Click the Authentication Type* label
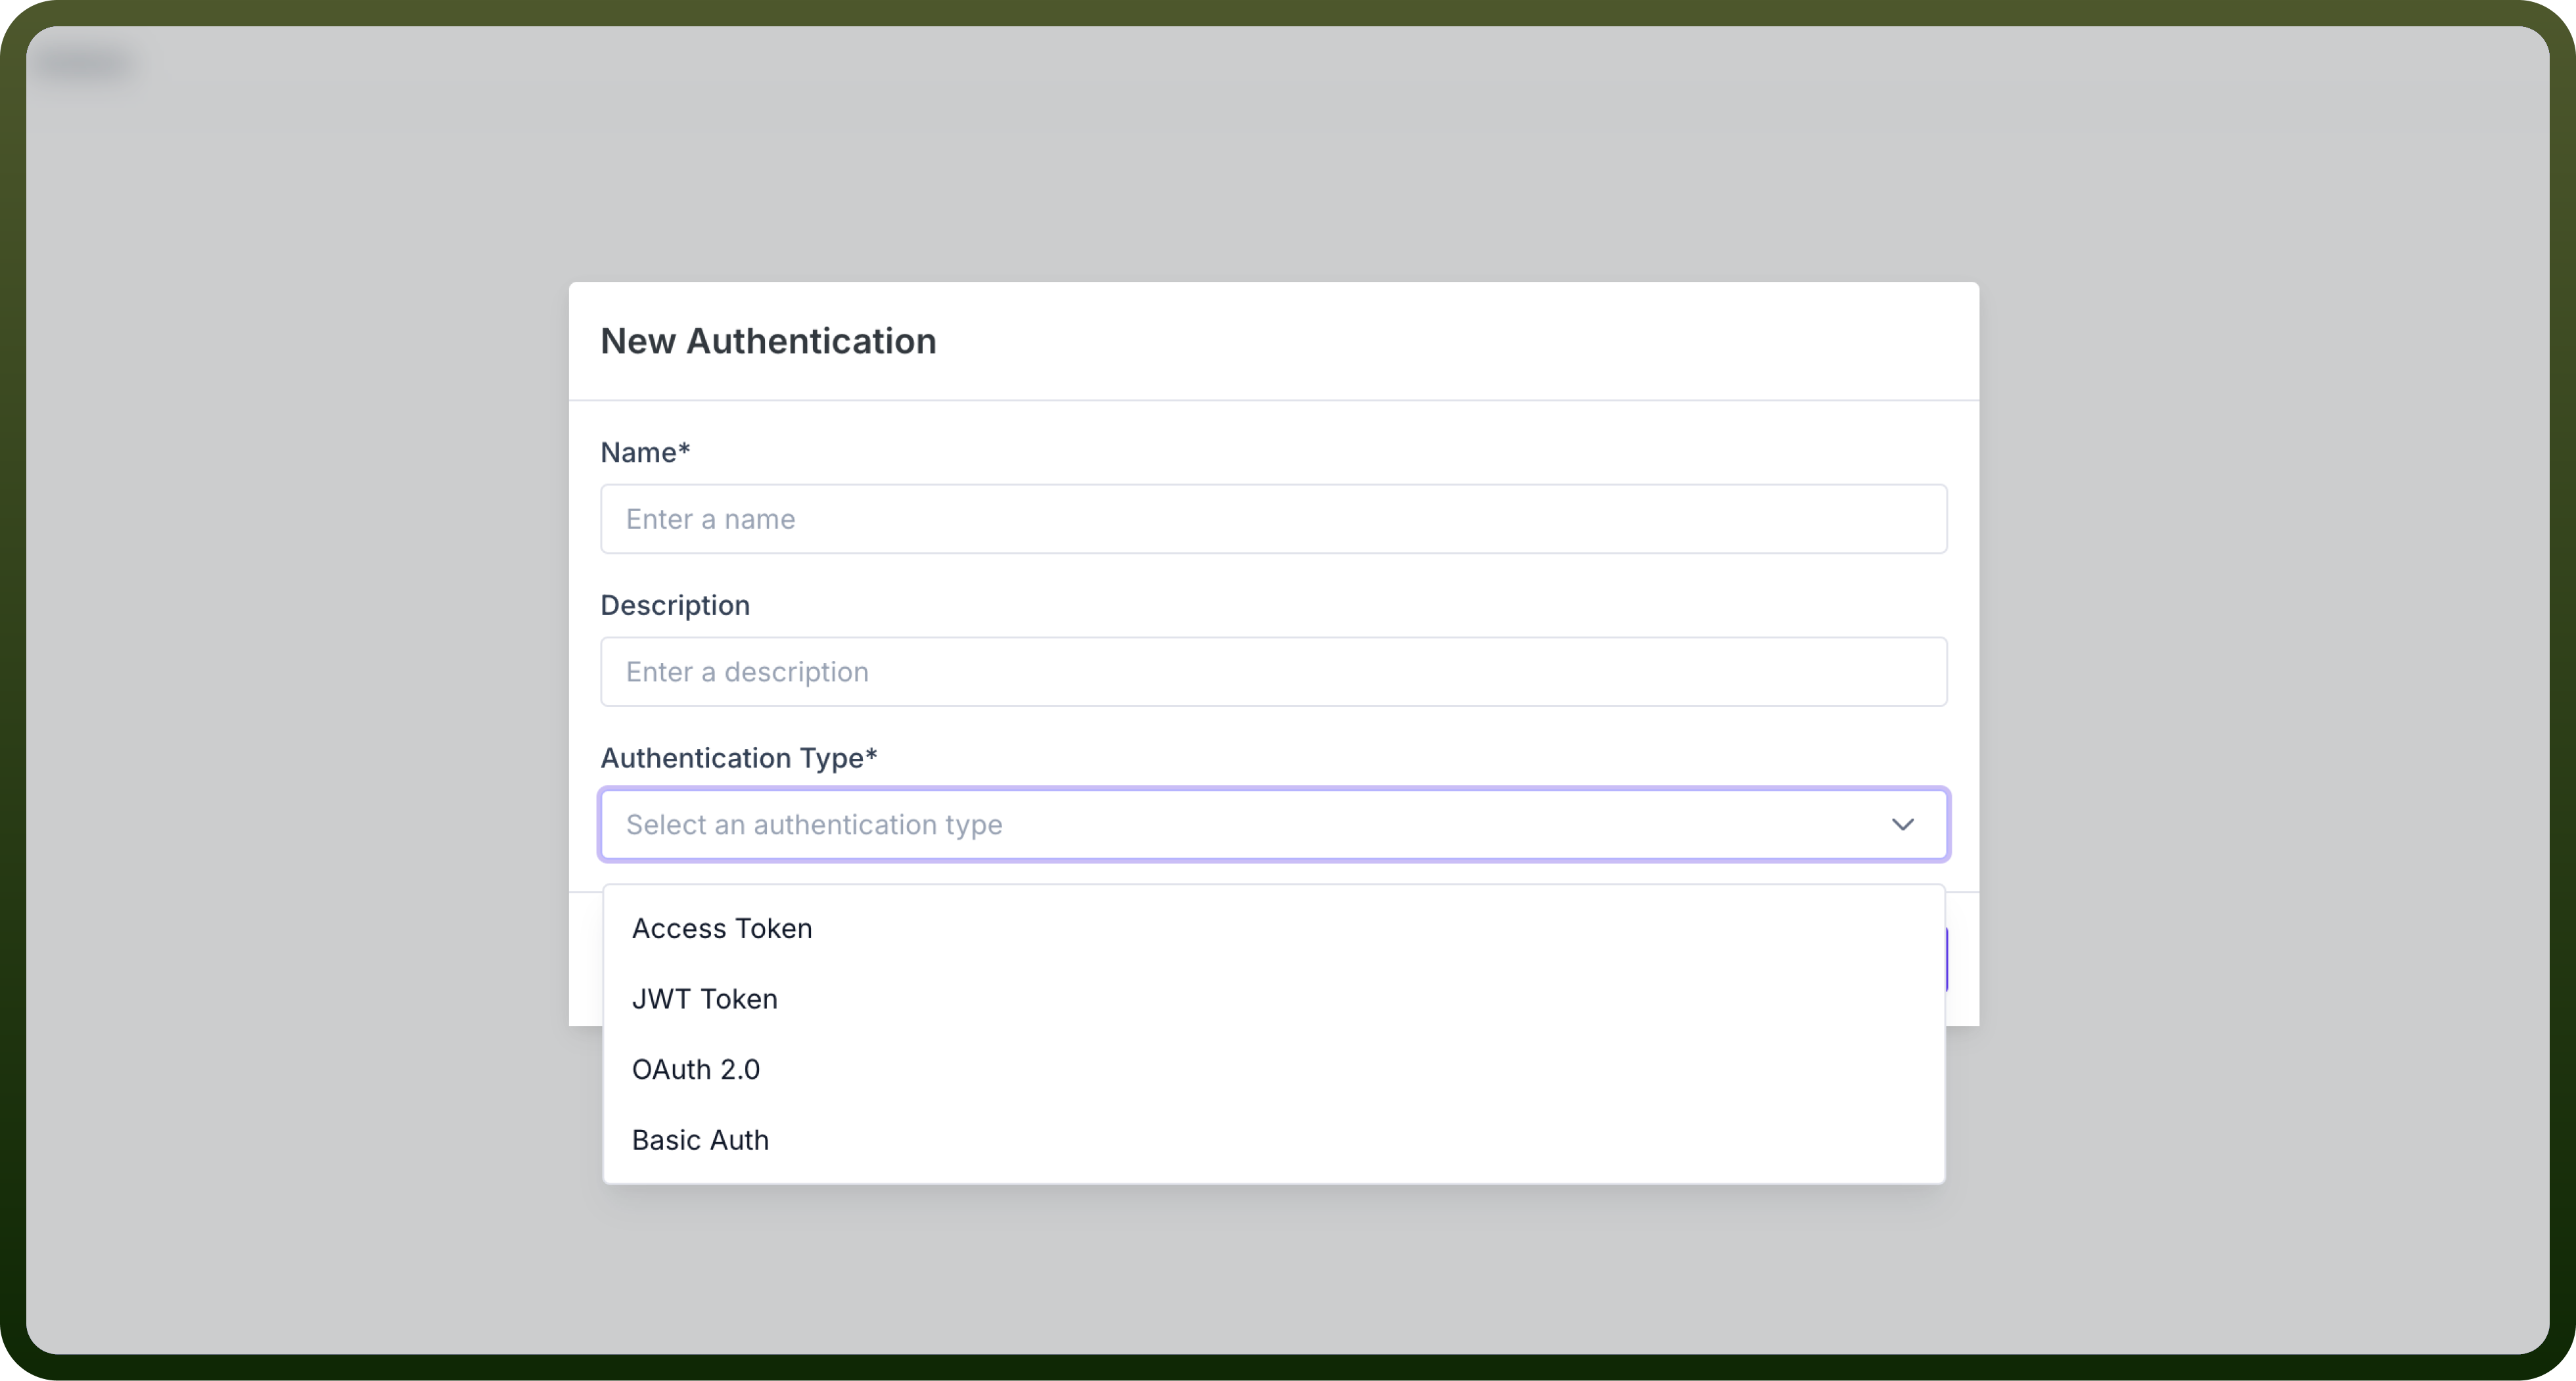 738,758
